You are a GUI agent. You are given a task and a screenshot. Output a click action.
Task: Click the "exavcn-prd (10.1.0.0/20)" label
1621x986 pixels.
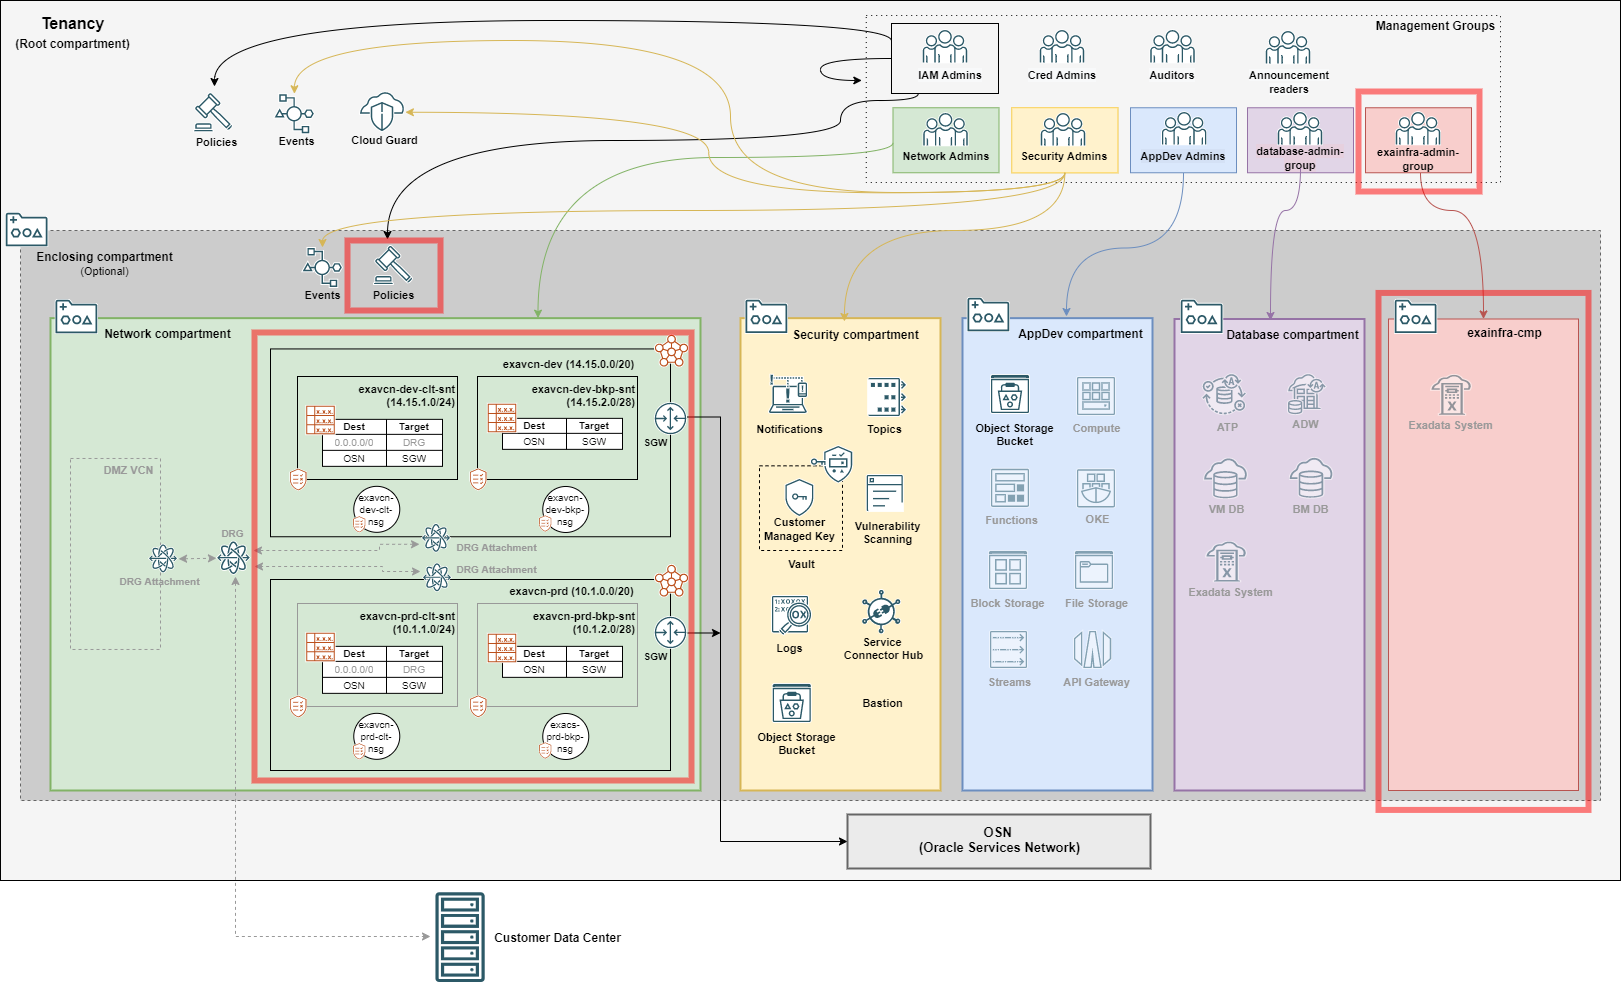pyautogui.click(x=571, y=592)
